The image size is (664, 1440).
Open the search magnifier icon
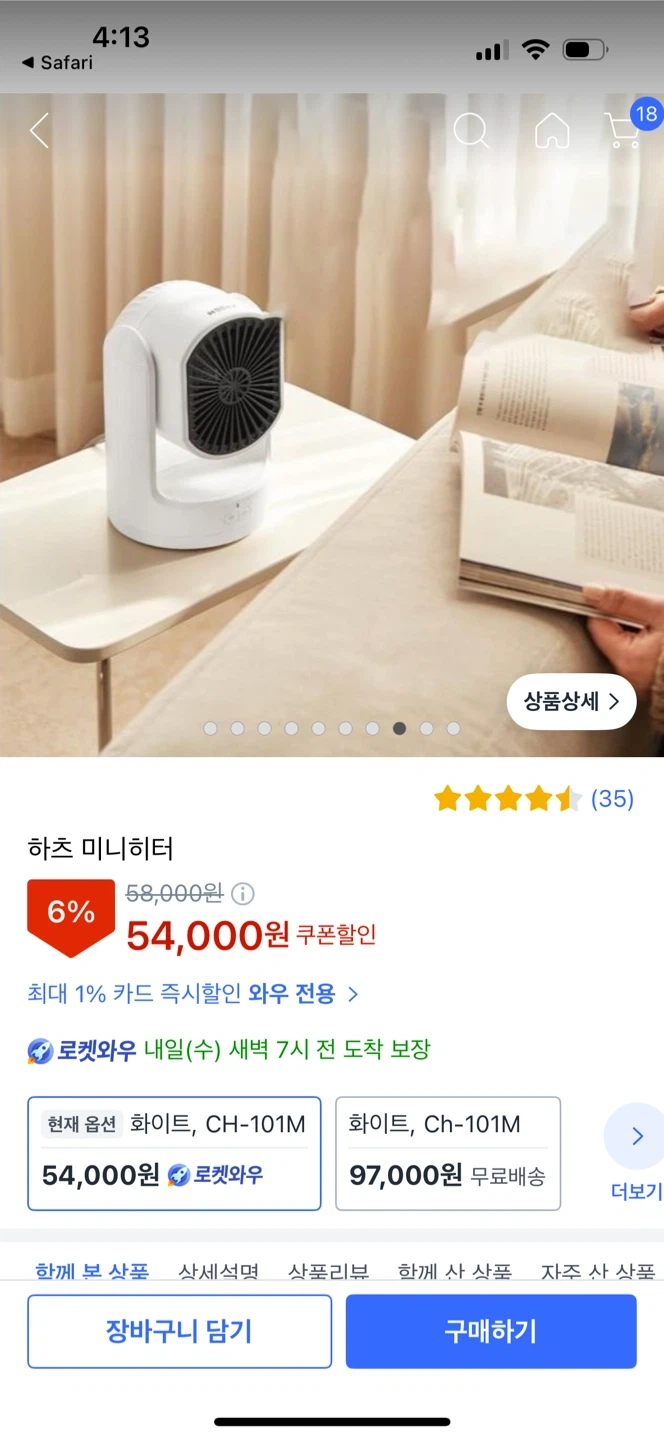coord(471,130)
